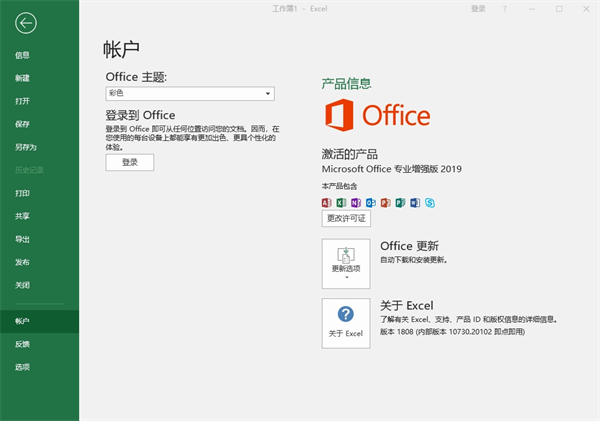Viewport: 600px width, 421px height.
Task: Click the 产品信息 heading
Action: (346, 83)
